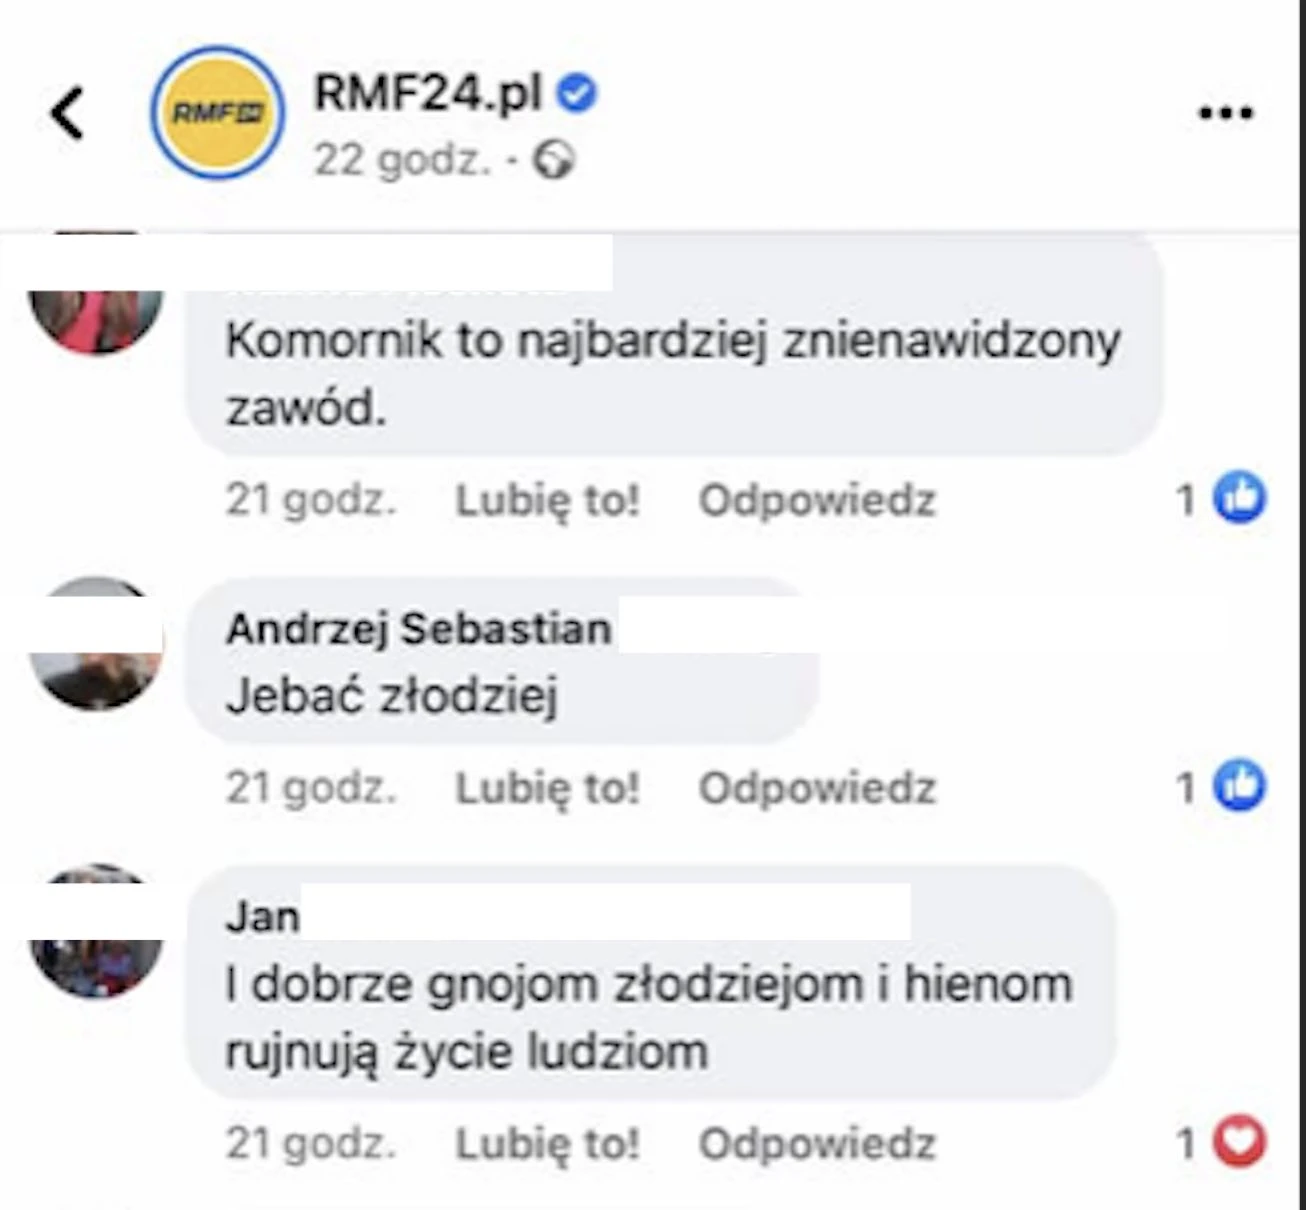The height and width of the screenshot is (1210, 1306).
Task: Reply to Jan's comment
Action: click(x=817, y=1144)
